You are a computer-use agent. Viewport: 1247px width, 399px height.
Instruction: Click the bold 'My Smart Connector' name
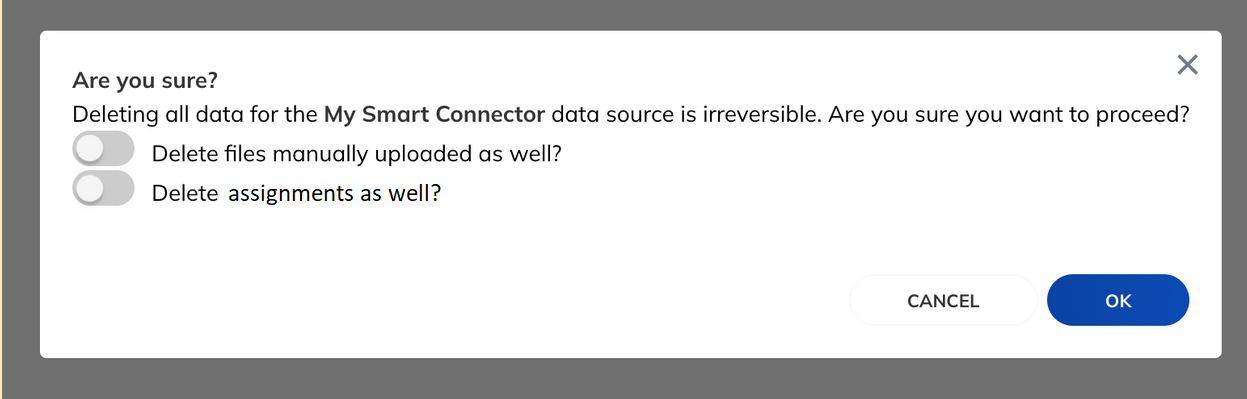pos(435,114)
